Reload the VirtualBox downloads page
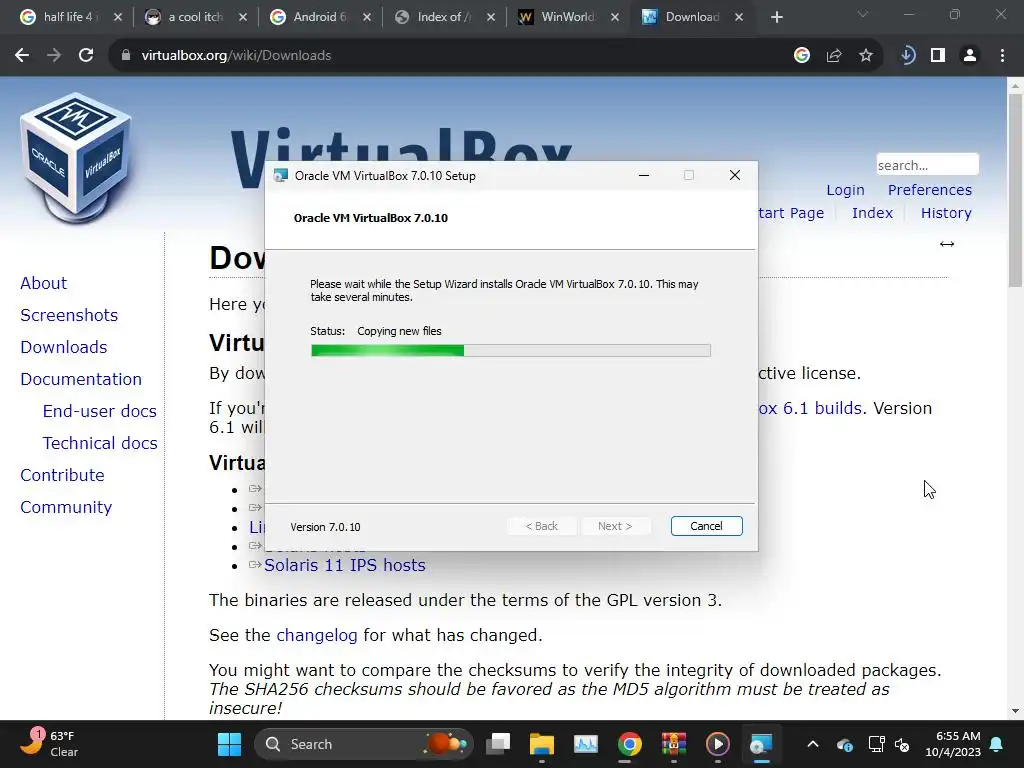 [86, 56]
